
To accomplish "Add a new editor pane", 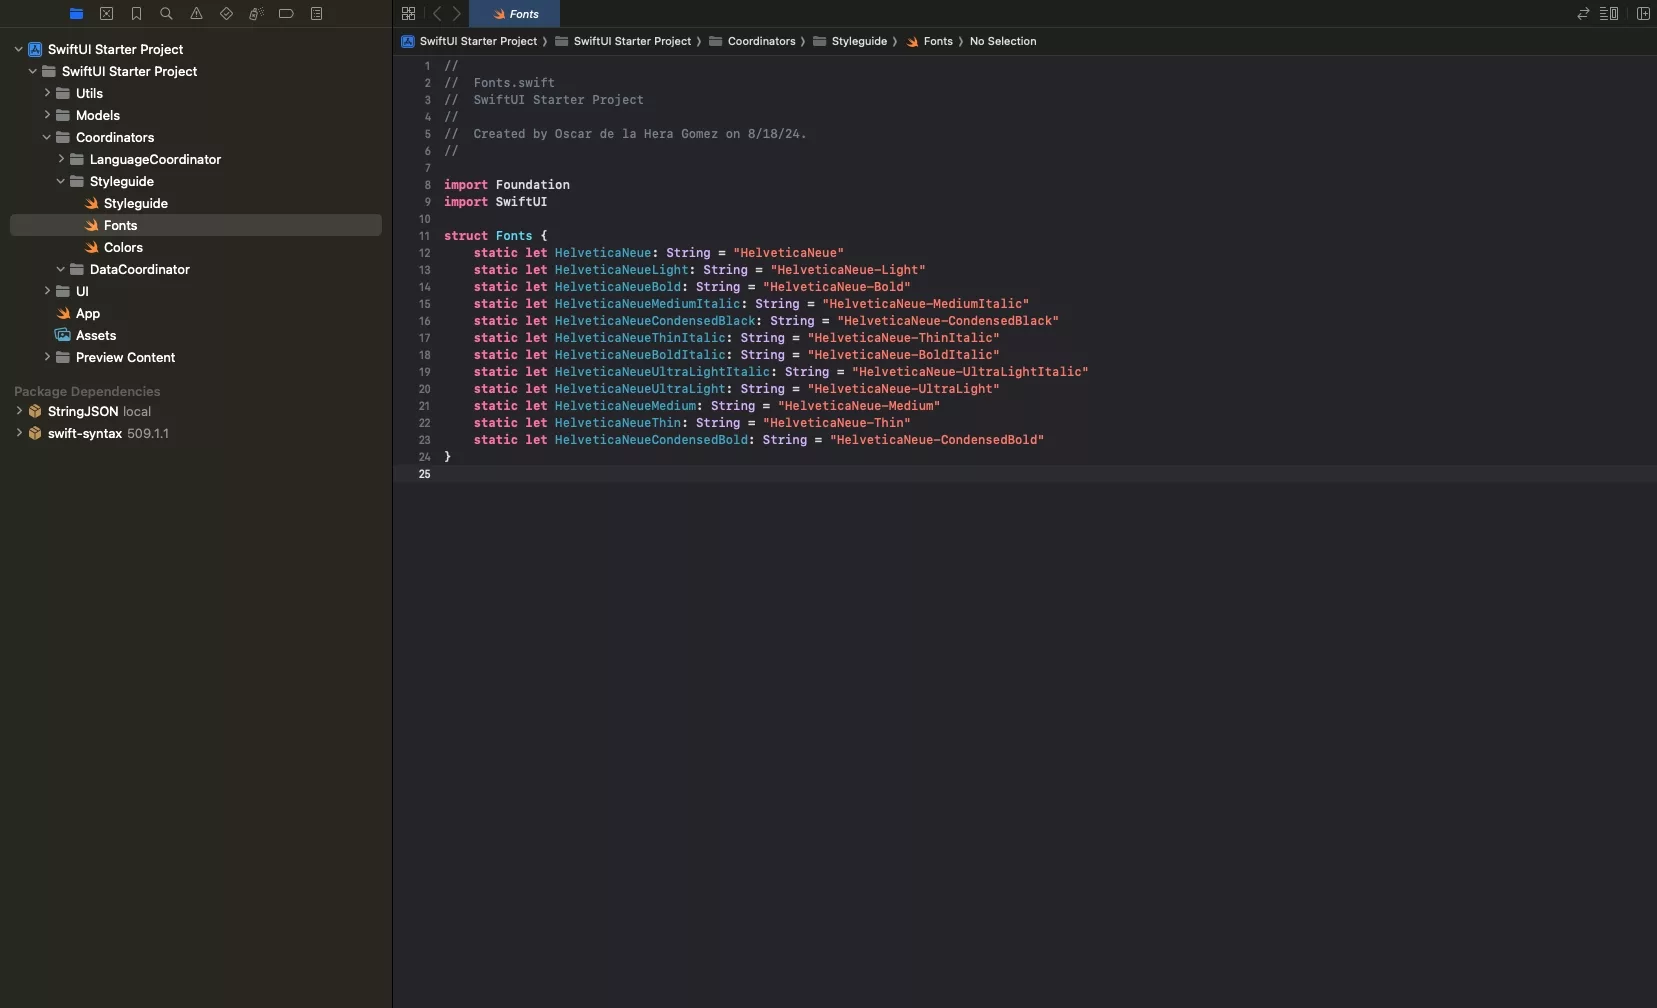I will click(1643, 14).
